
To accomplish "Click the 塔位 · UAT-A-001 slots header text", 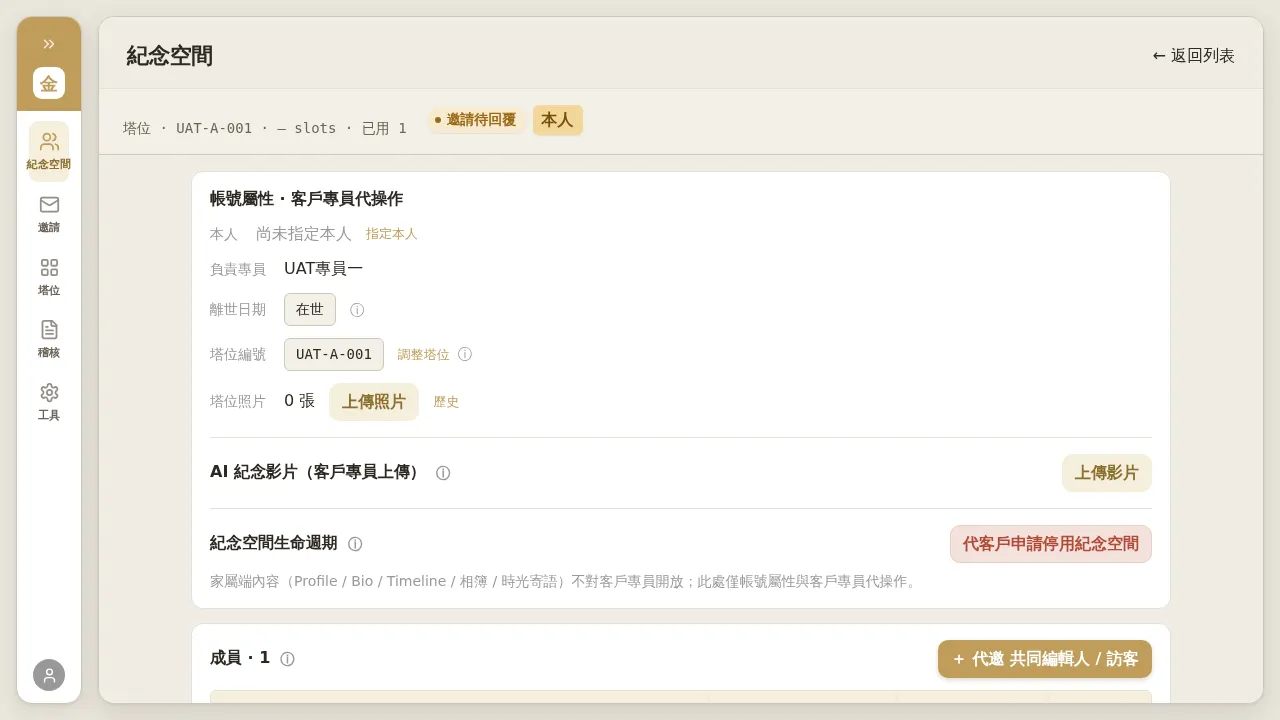I will (265, 128).
